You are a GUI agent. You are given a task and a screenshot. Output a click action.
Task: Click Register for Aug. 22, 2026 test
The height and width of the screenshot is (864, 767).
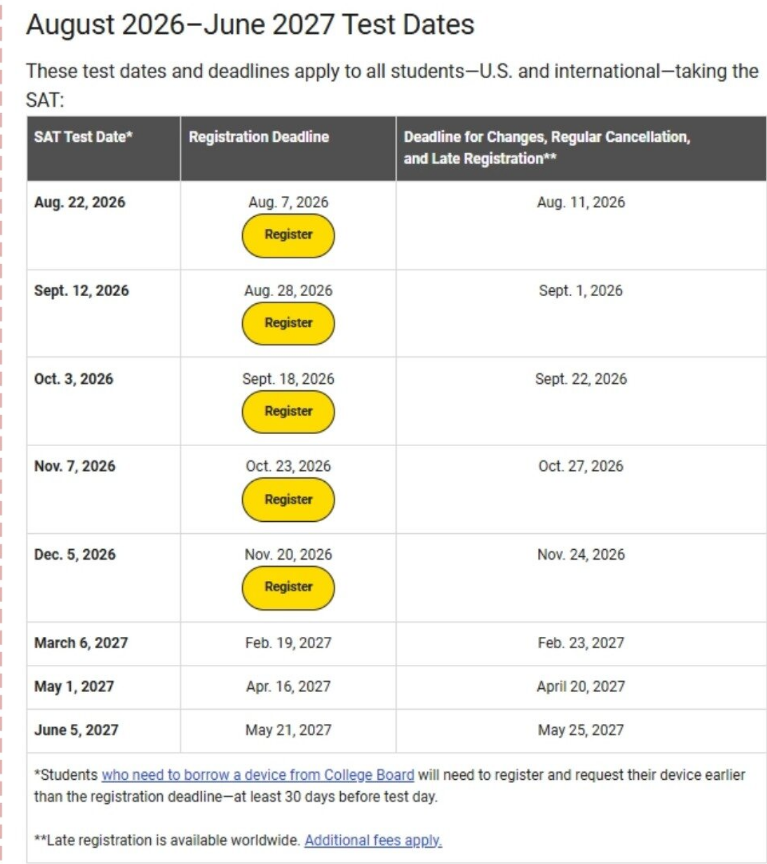point(288,235)
